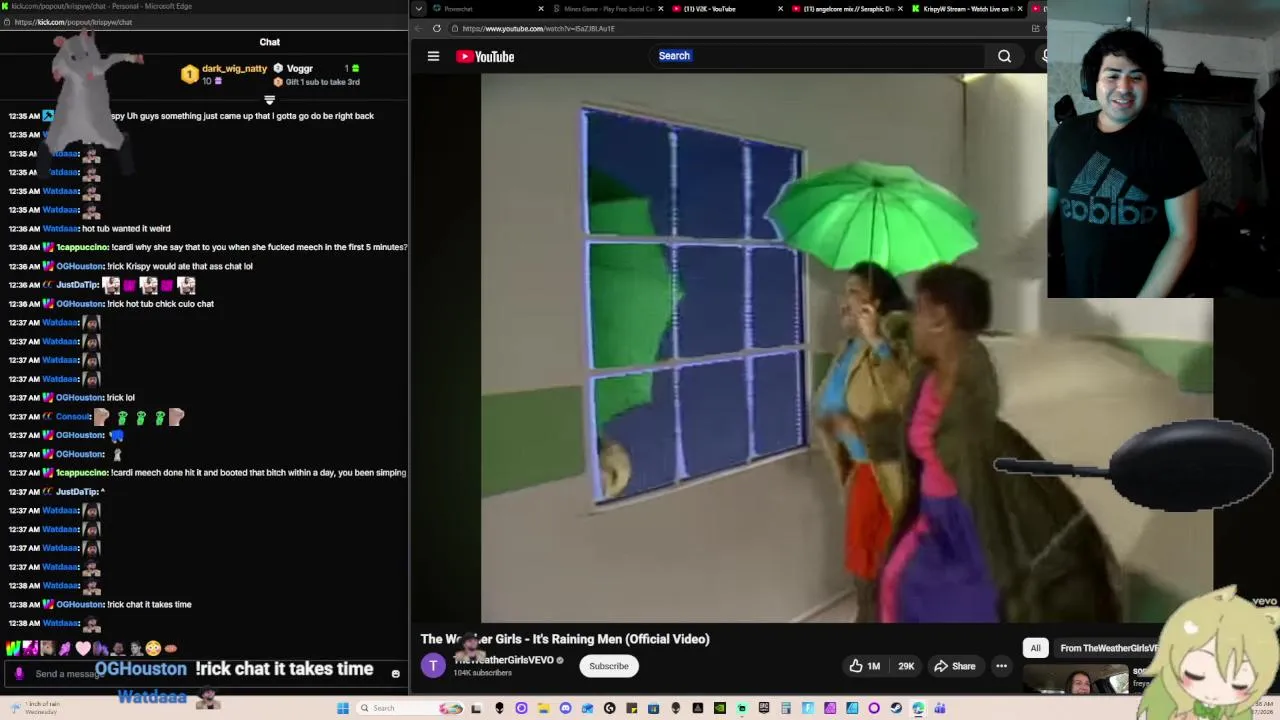
Task: Focus the Send a message chat box
Action: coord(205,674)
